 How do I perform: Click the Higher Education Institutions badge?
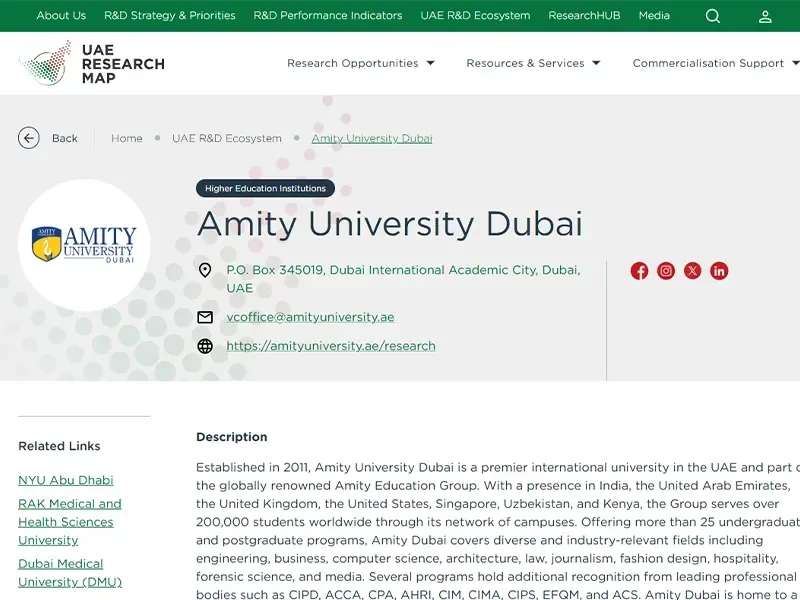coord(264,188)
